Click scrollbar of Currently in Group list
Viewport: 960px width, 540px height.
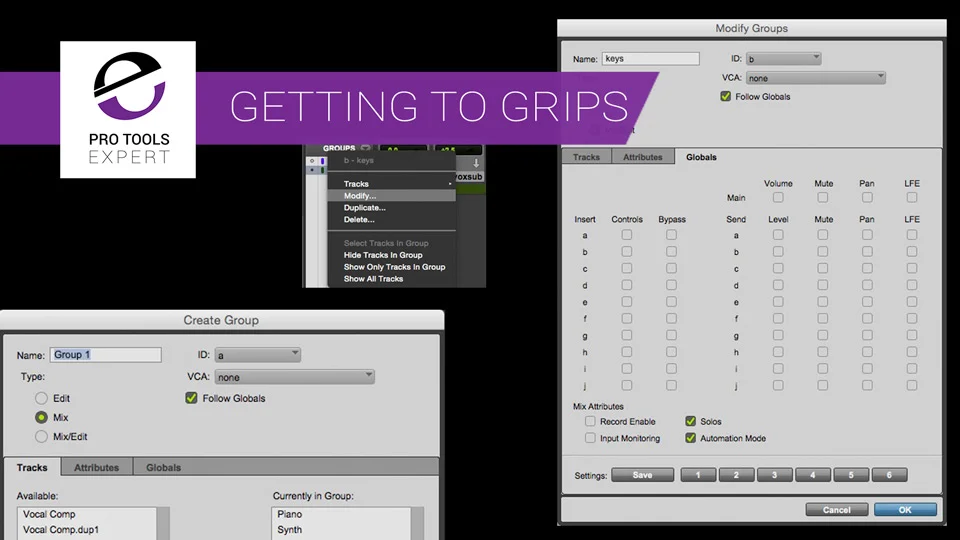click(418, 523)
